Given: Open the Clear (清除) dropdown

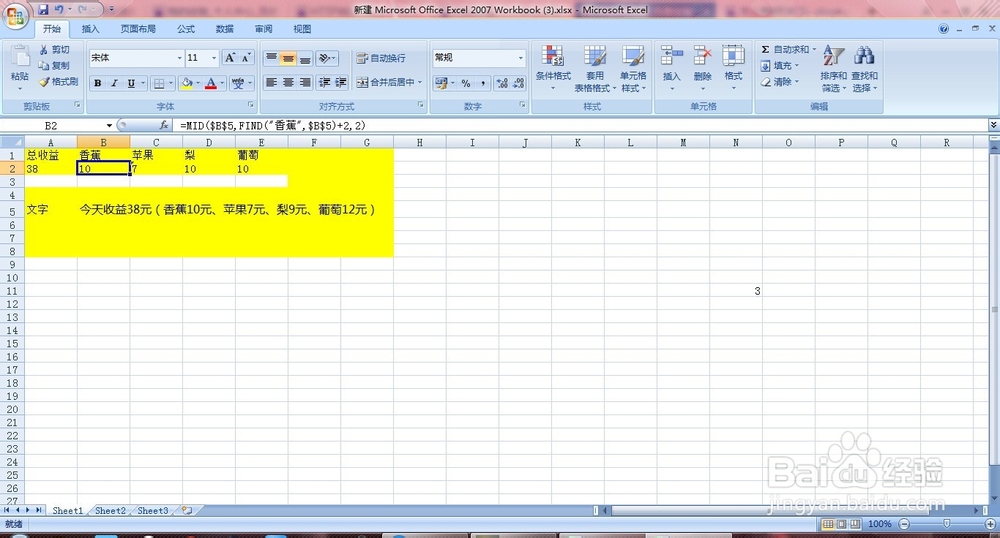Looking at the screenshot, I should point(779,82).
